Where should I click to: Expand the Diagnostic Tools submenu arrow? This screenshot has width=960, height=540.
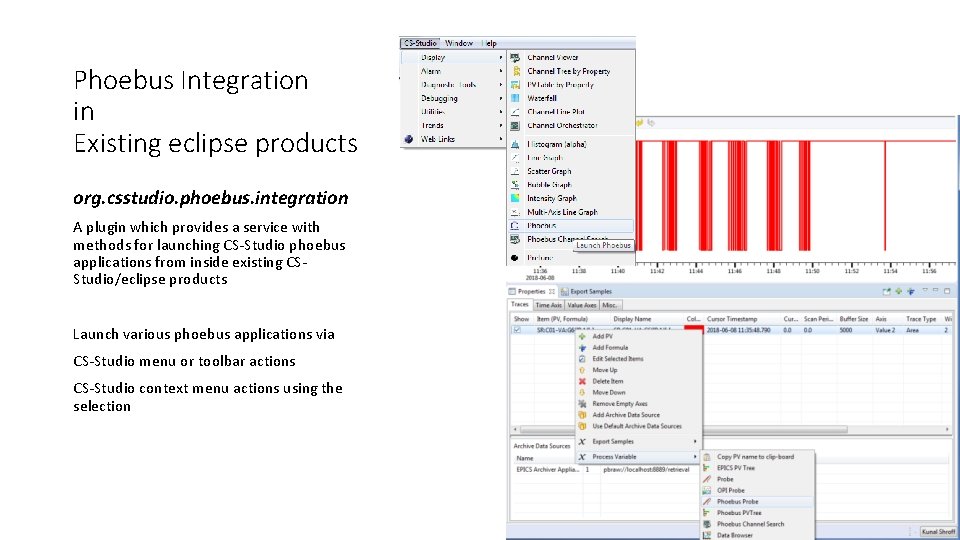tap(501, 85)
